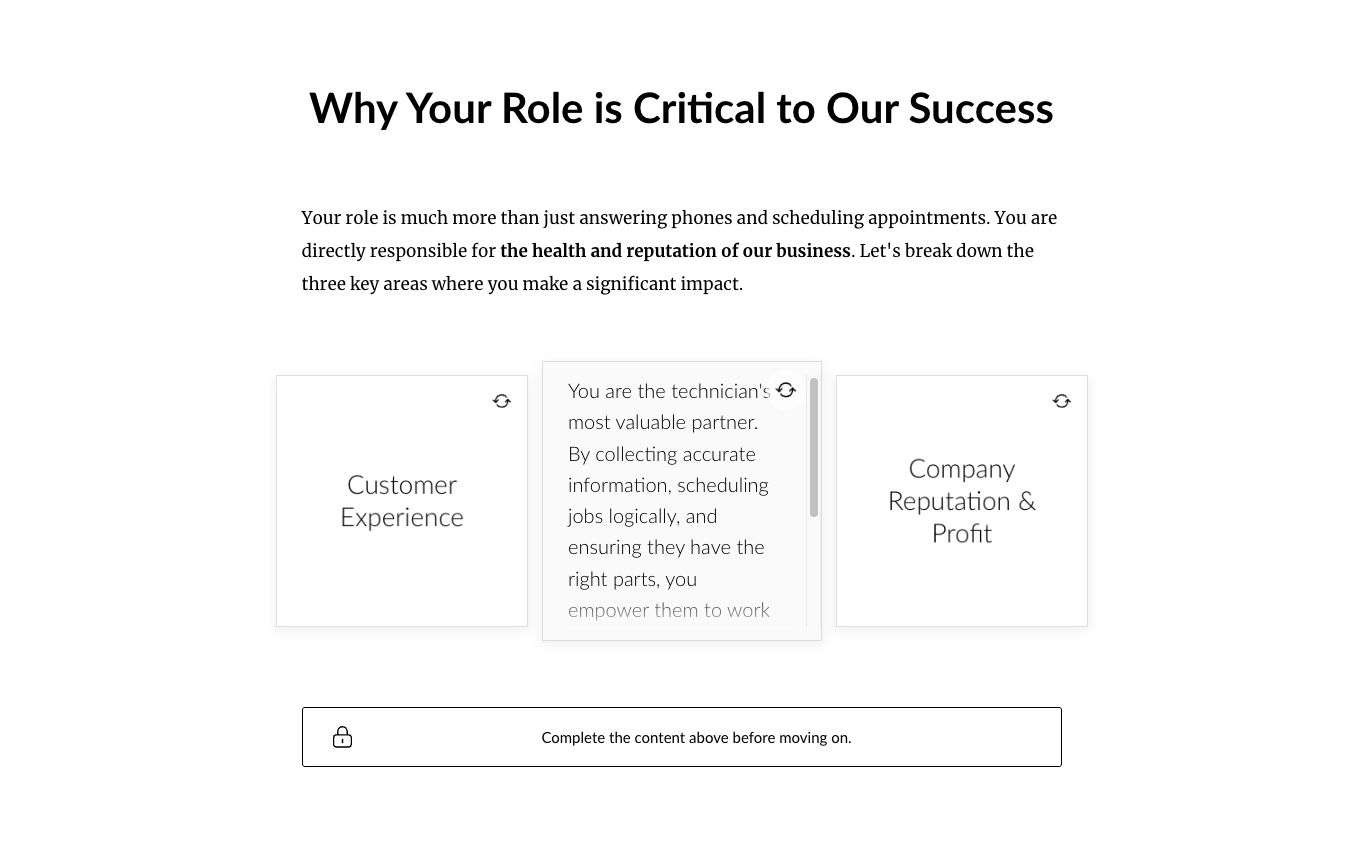Click the scrollbar thumb inside the flipped card
The image size is (1367, 854).
[814, 447]
